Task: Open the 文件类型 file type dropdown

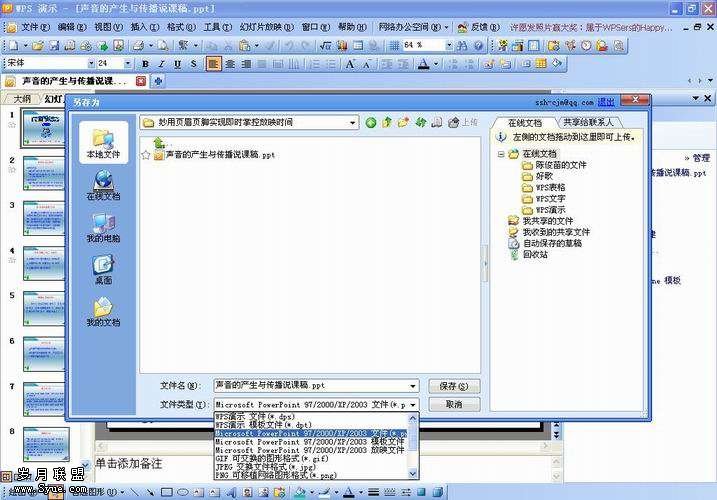Action: [x=412, y=405]
